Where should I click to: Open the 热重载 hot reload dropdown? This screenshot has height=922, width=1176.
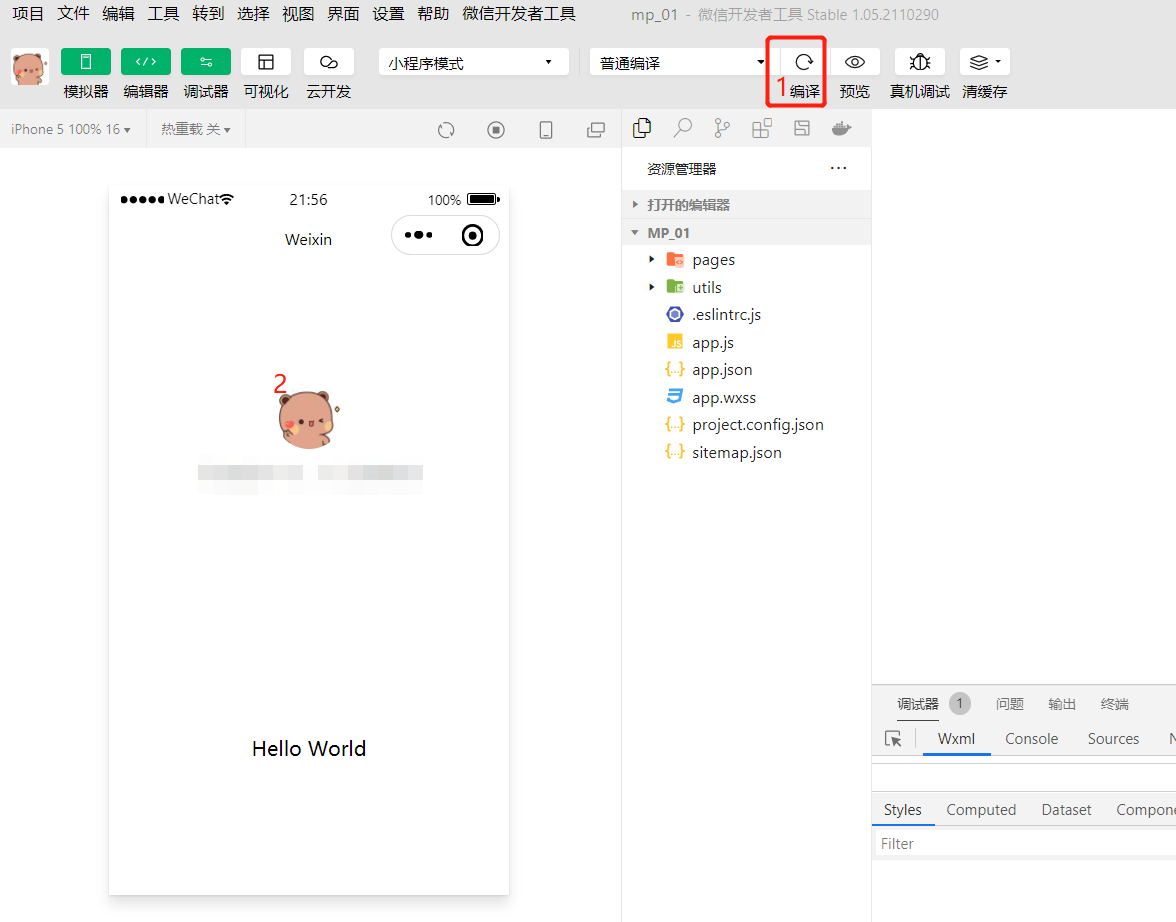195,129
